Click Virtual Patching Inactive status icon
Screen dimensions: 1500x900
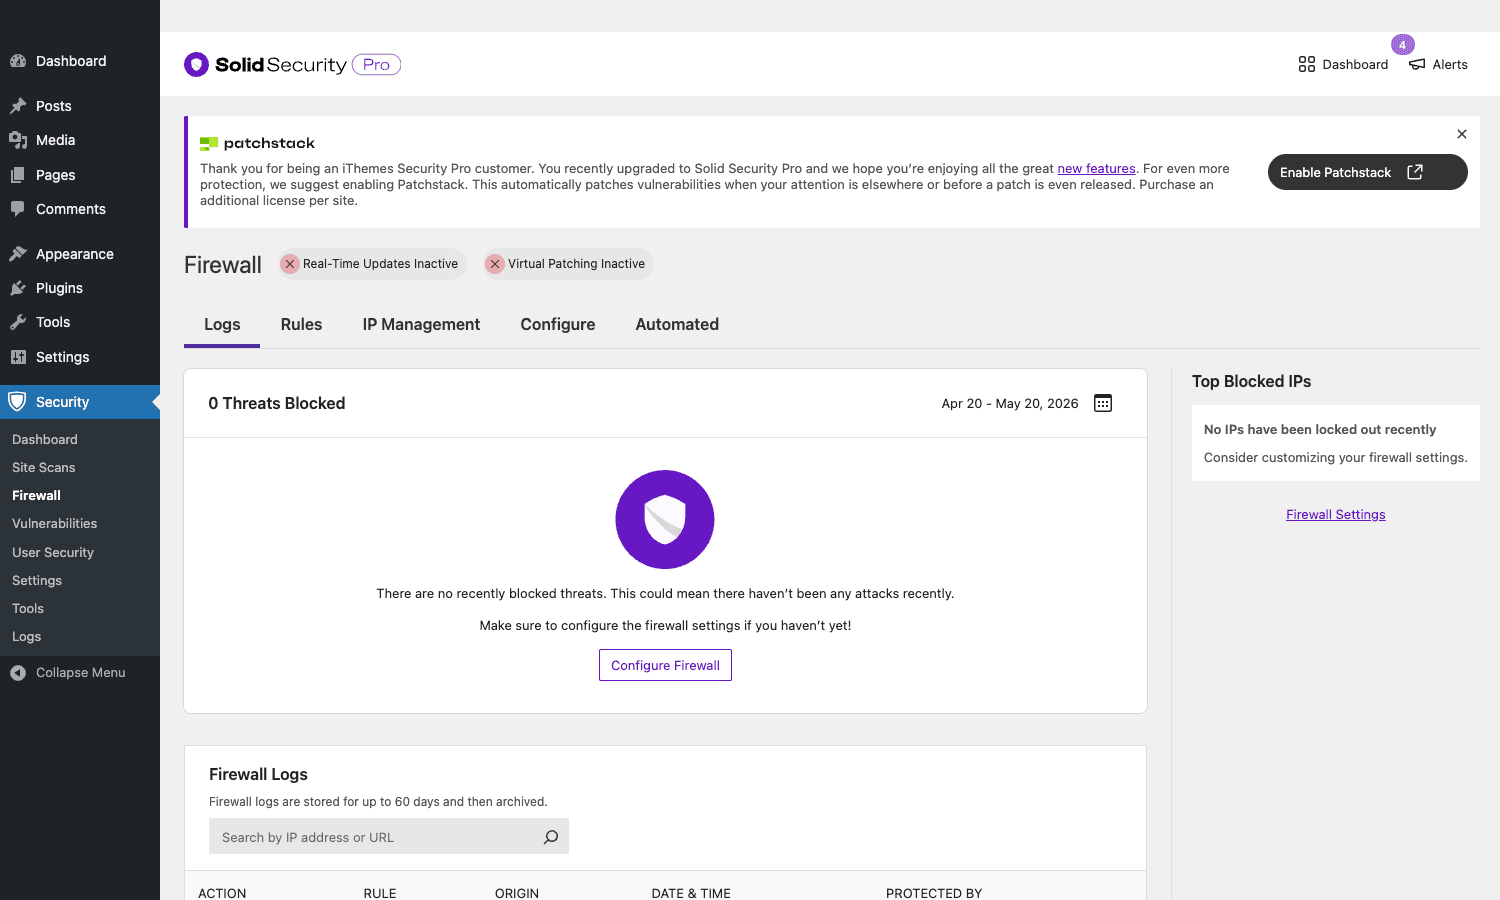[x=495, y=264]
